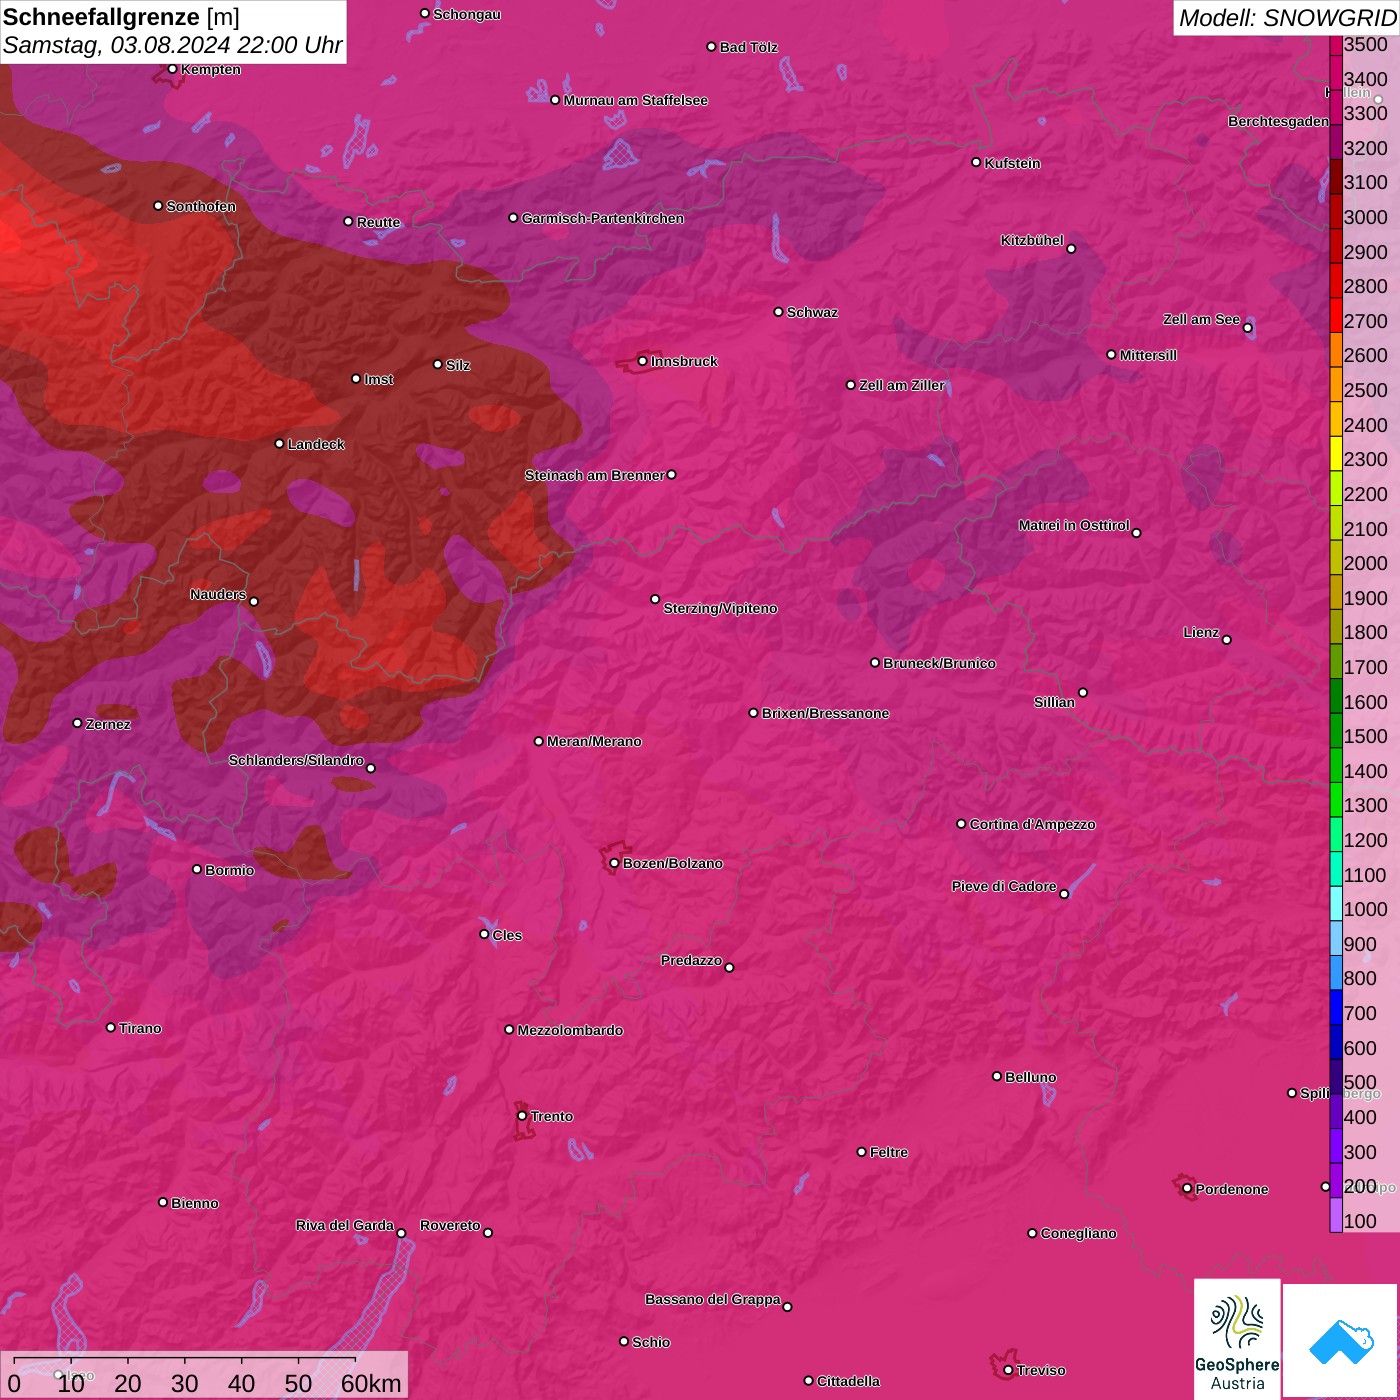
Task: Click the Modell: SNOWGRID label
Action: pyautogui.click(x=1286, y=17)
